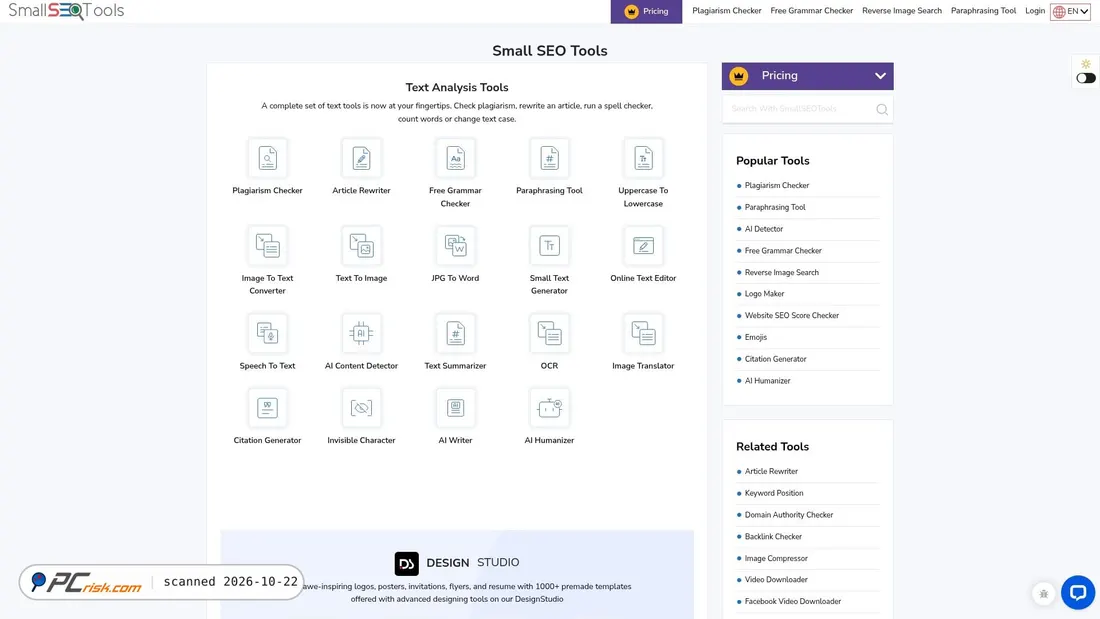
Task: Select Paraphrasing Tool in top navigation
Action: (x=984, y=11)
